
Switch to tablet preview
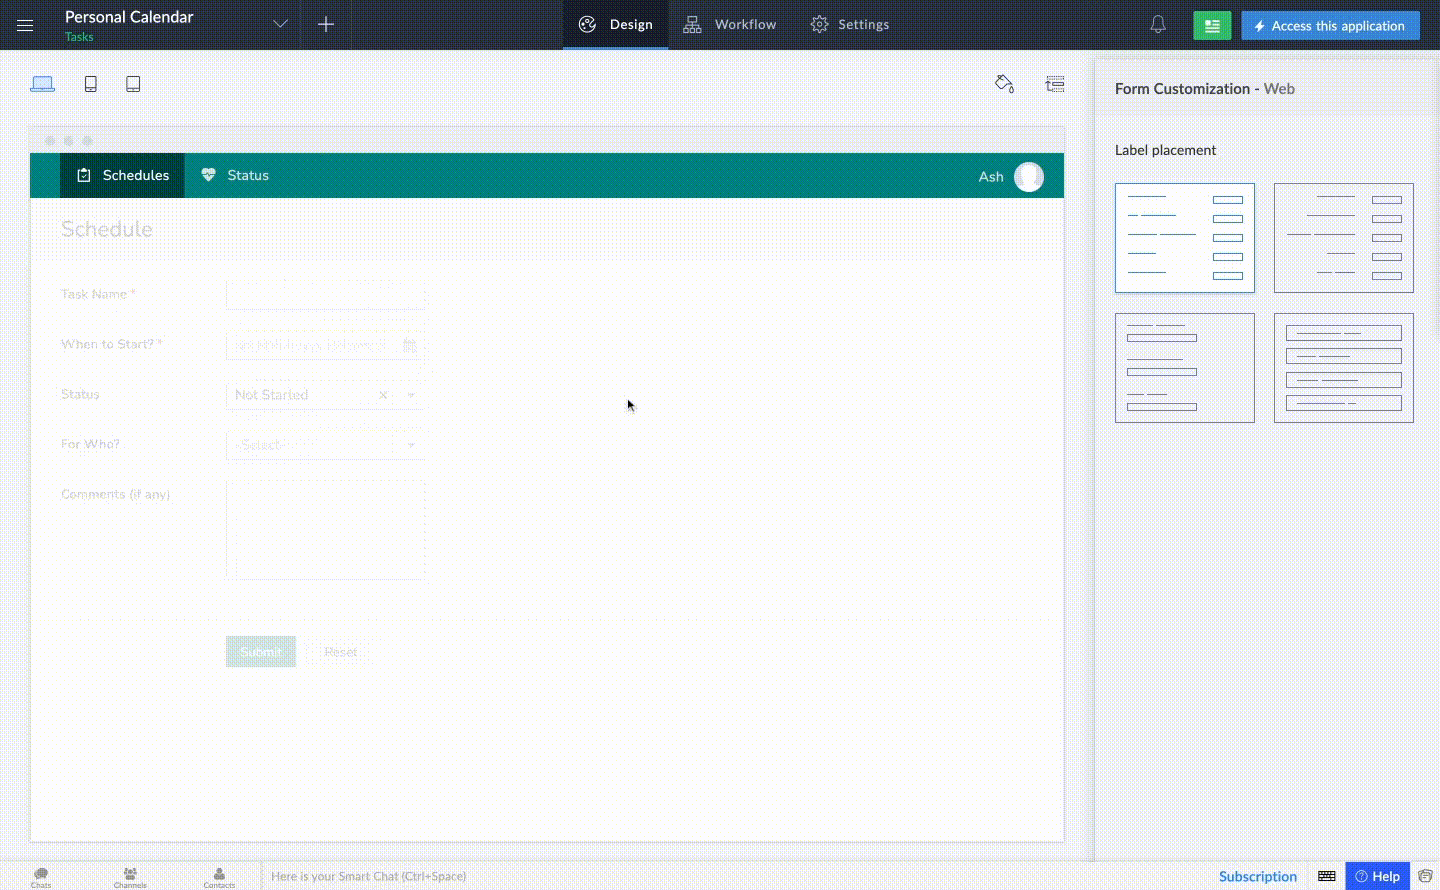click(x=133, y=84)
